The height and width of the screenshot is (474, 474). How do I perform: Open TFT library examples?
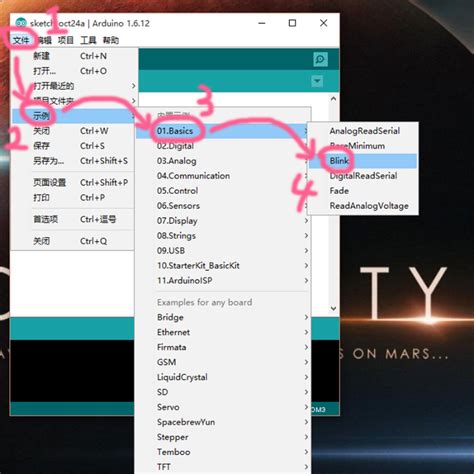click(x=223, y=467)
